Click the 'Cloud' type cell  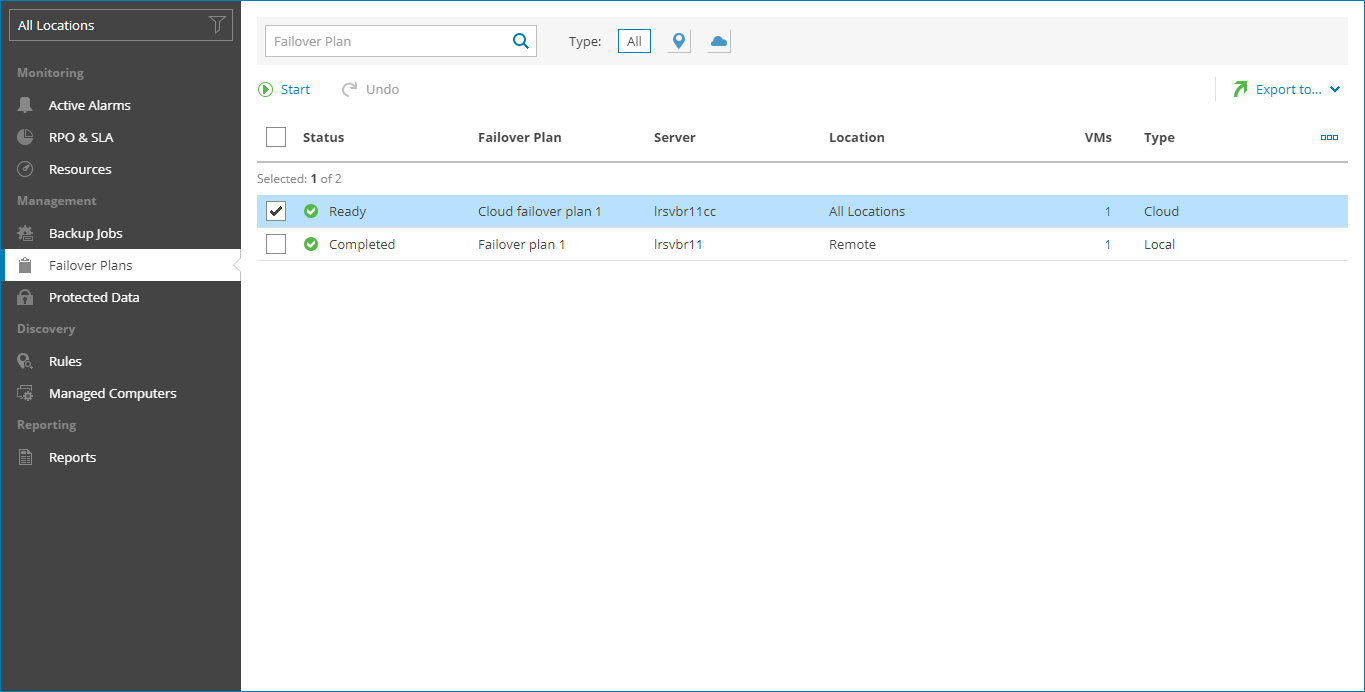point(1161,211)
